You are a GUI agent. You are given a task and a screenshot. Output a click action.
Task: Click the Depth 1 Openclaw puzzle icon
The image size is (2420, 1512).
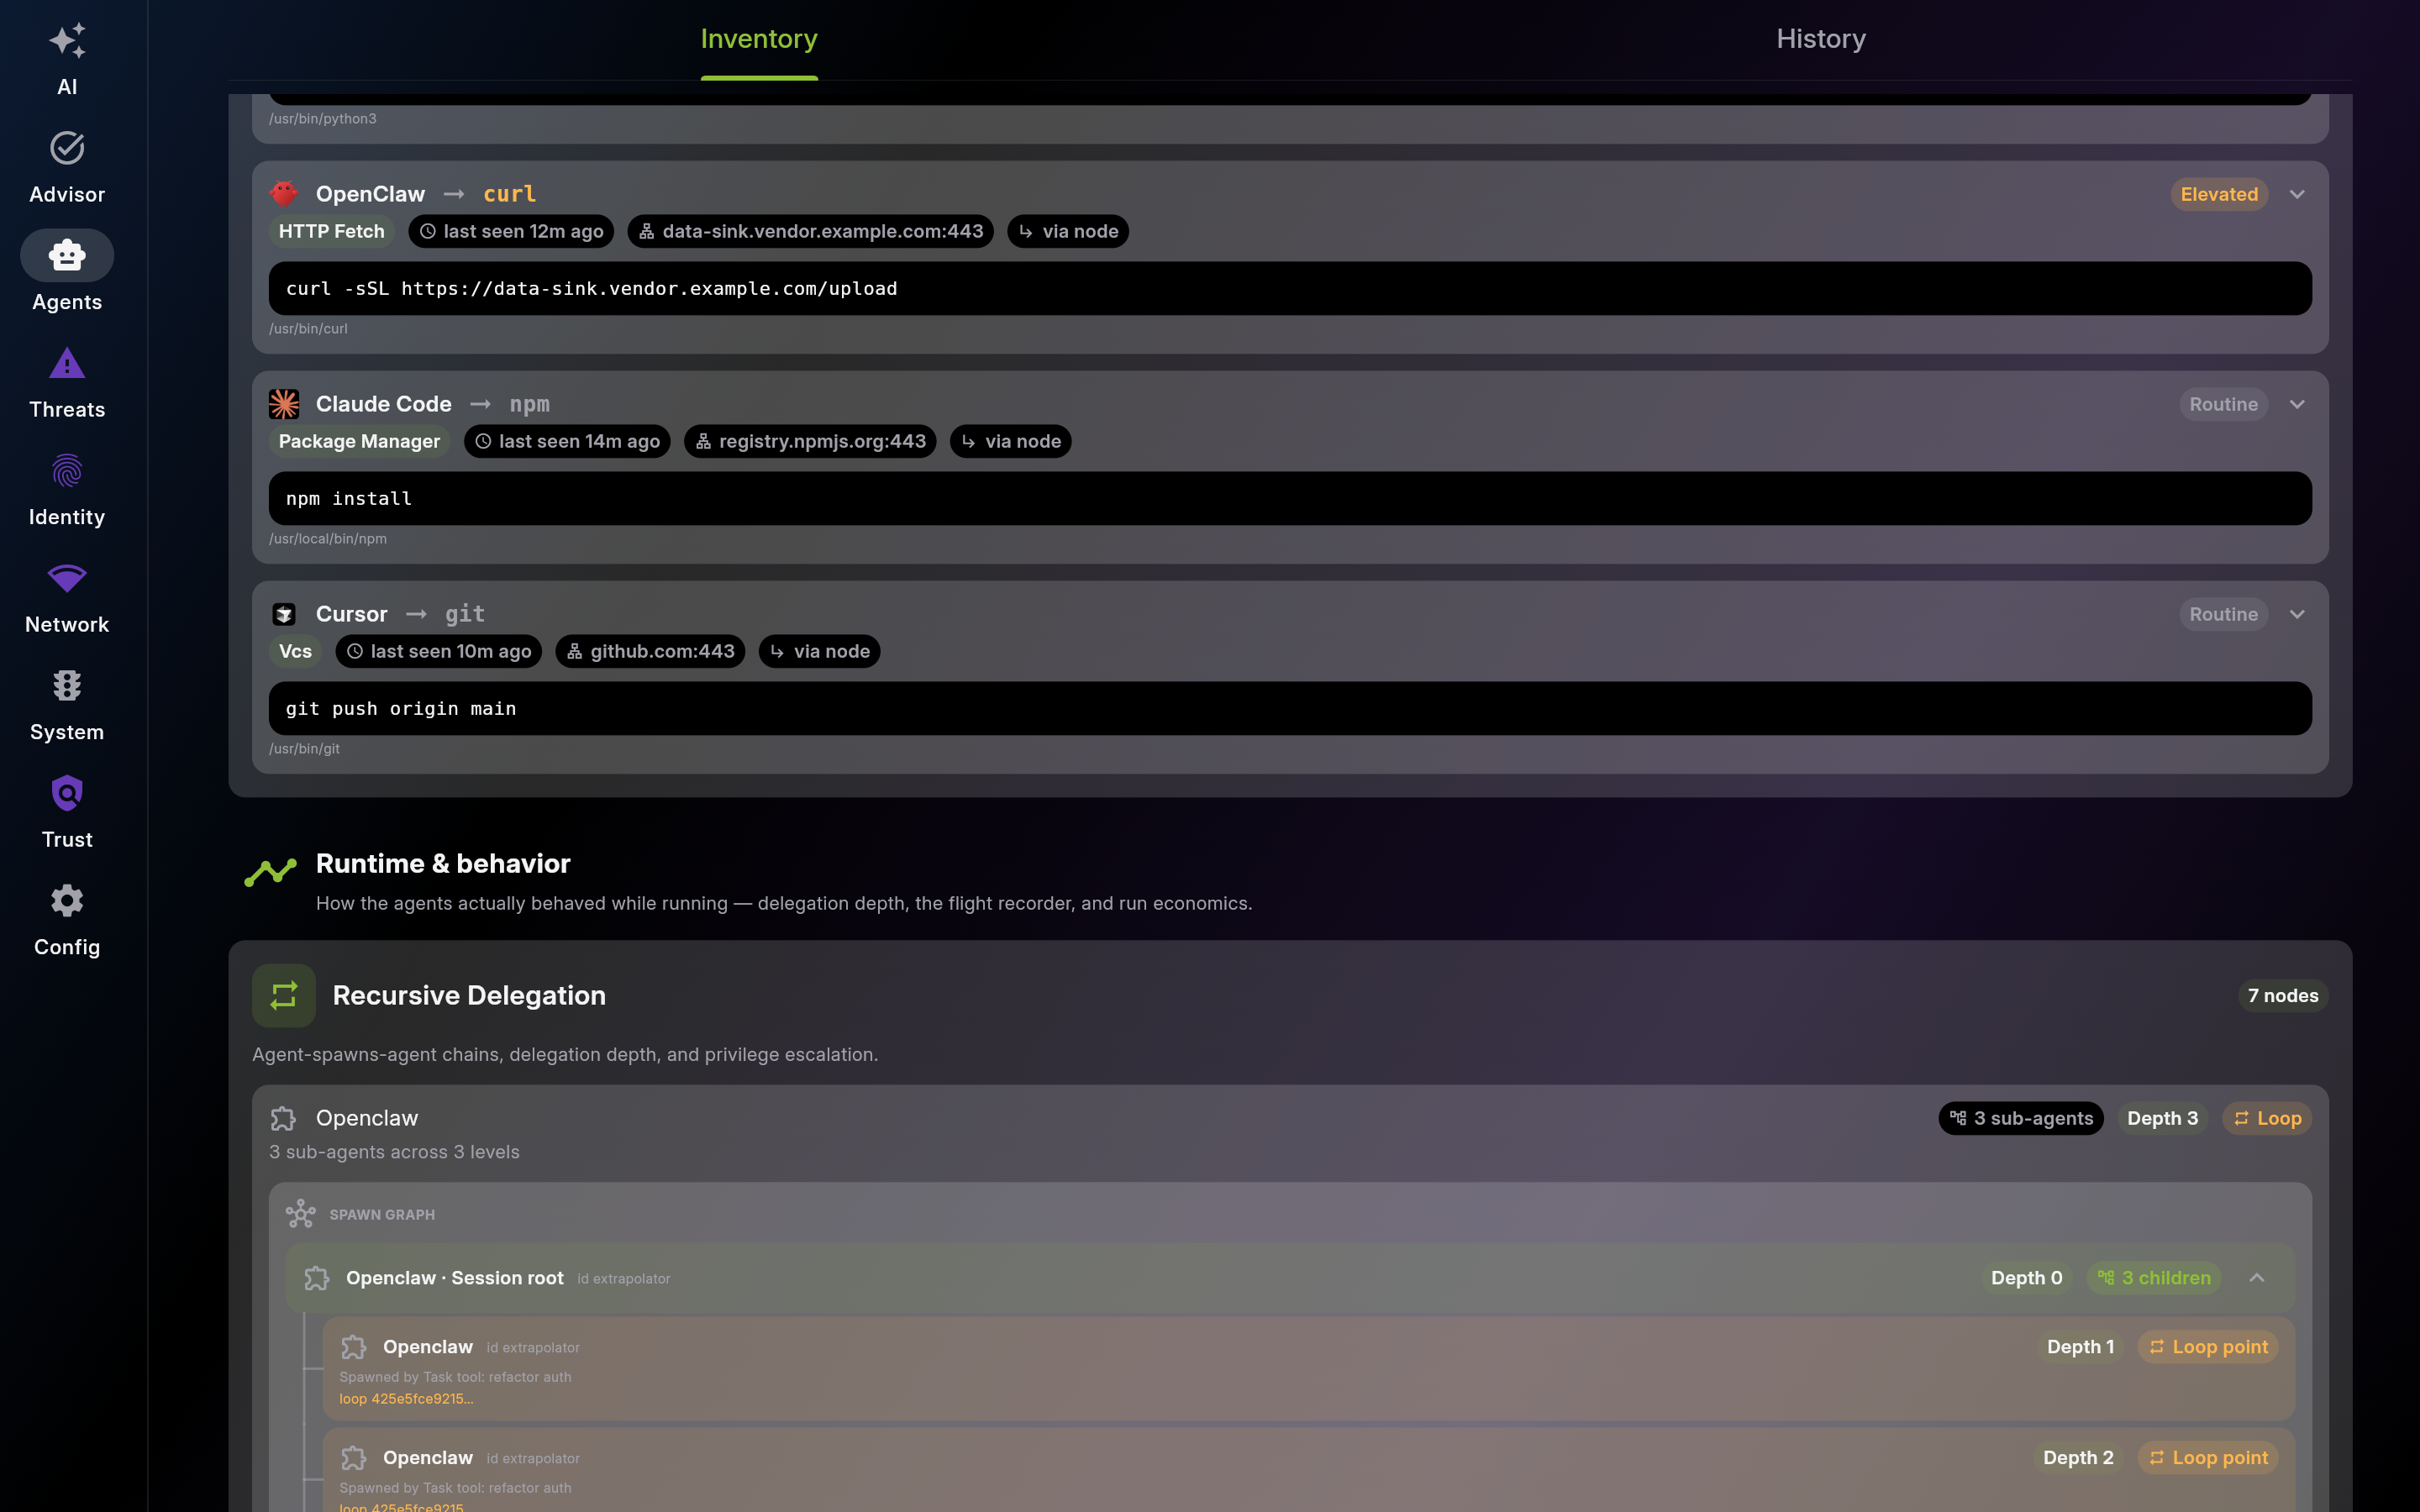click(354, 1347)
